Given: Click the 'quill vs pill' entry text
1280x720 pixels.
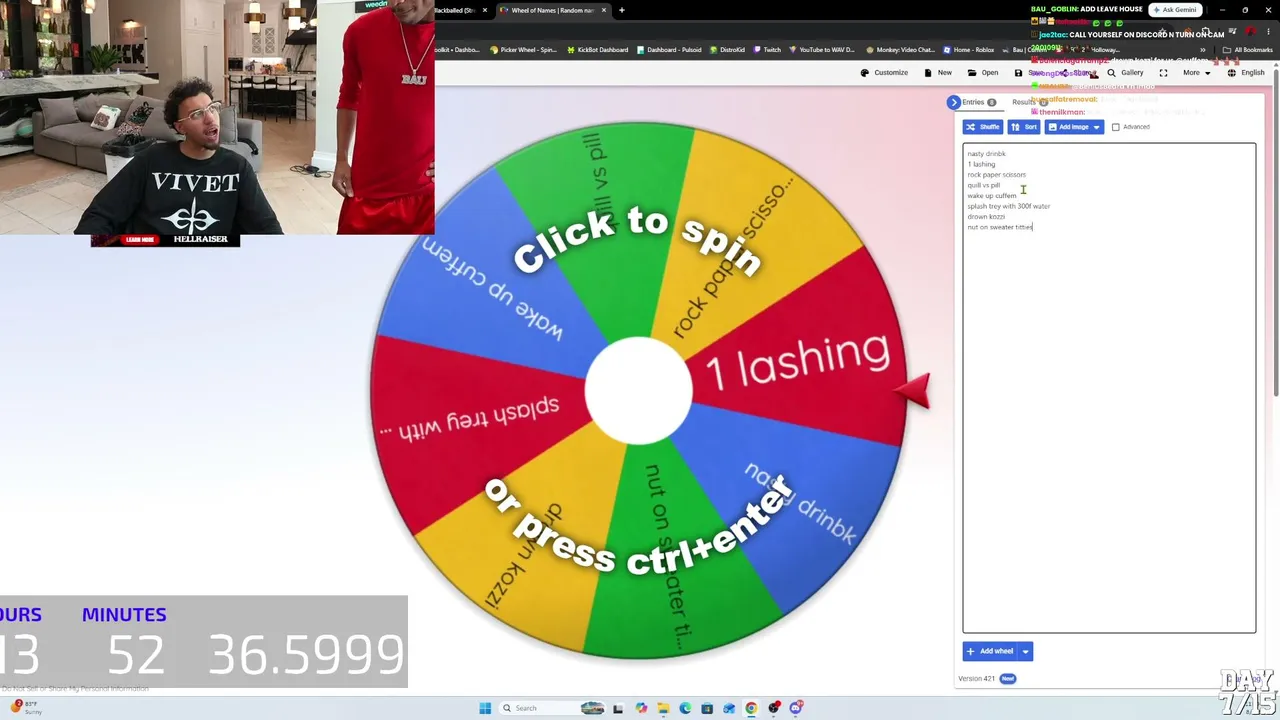Looking at the screenshot, I should pos(983,185).
